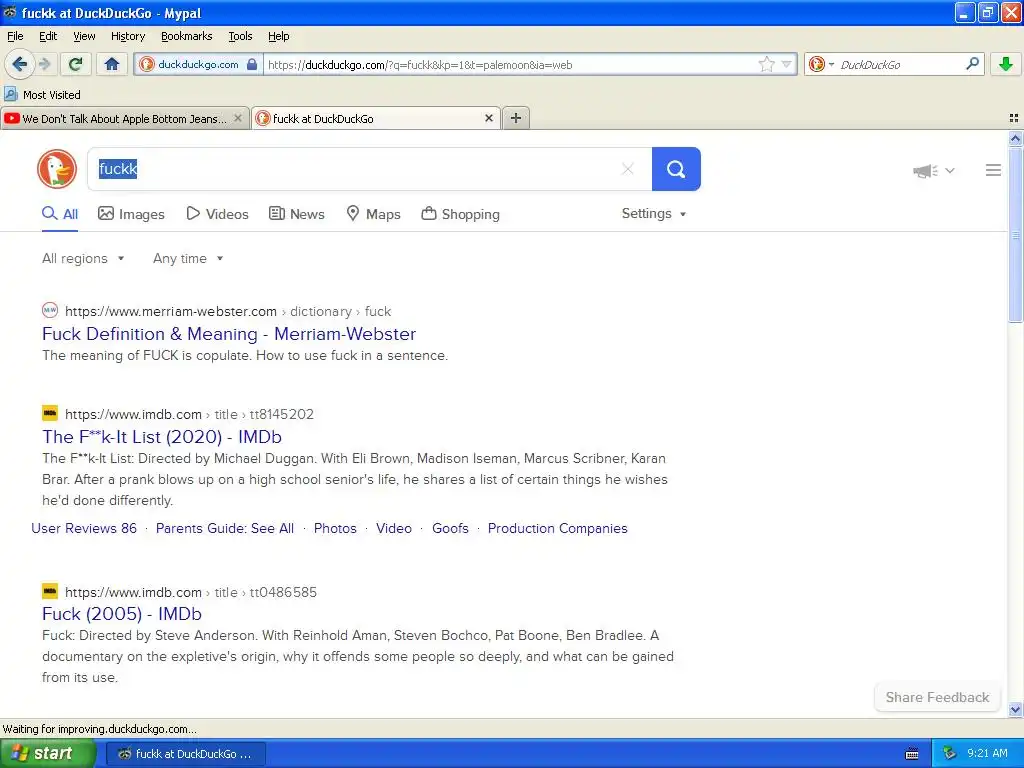Open the Help menu
Image resolution: width=1024 pixels, height=768 pixels.
[278, 37]
